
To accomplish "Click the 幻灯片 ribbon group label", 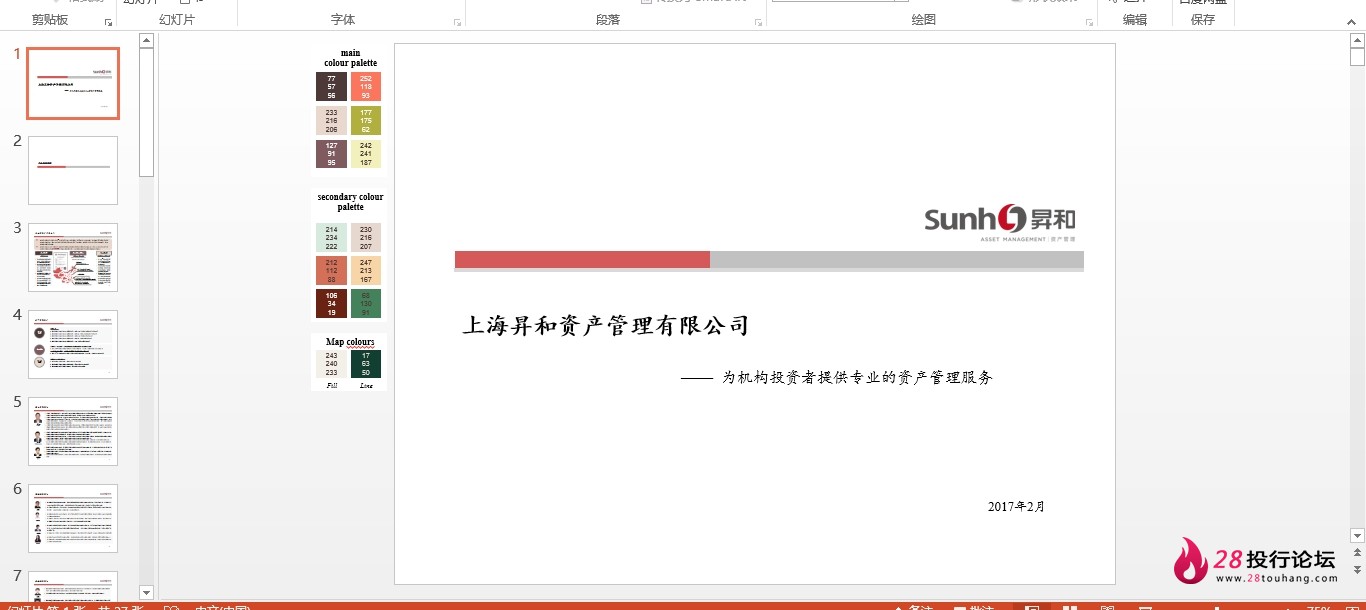I will pos(177,20).
